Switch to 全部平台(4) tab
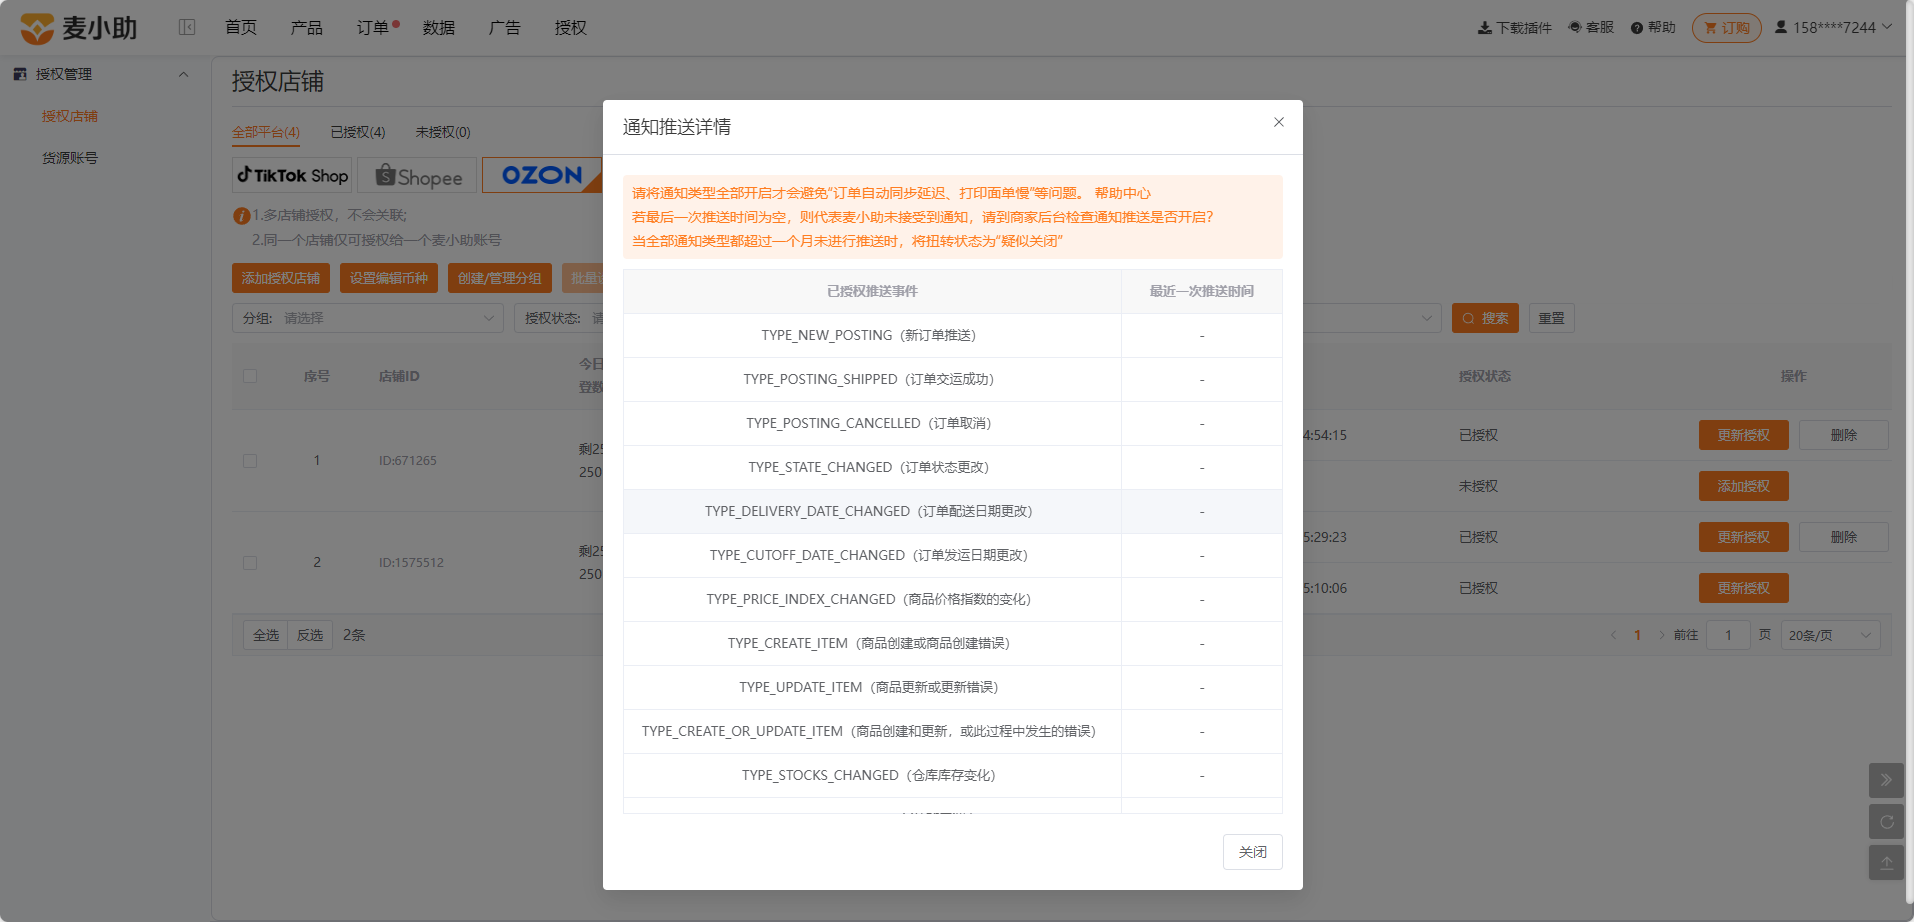The height and width of the screenshot is (922, 1914). 266,132
